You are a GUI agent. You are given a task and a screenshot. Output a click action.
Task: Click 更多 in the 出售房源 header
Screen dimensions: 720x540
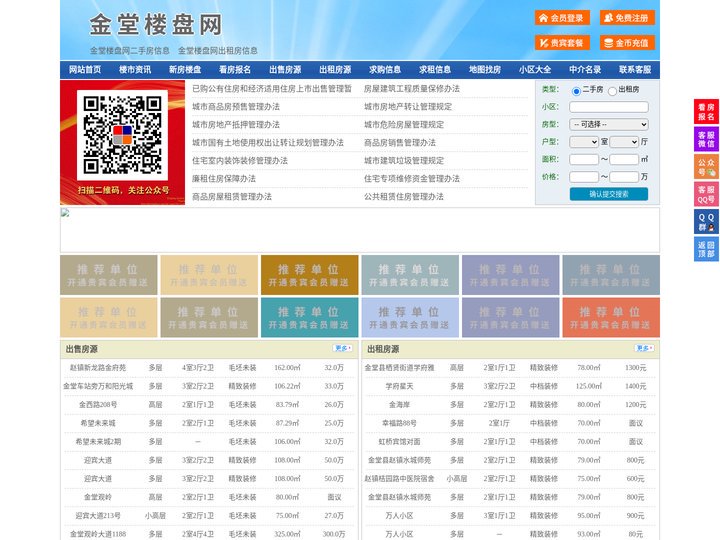(343, 349)
